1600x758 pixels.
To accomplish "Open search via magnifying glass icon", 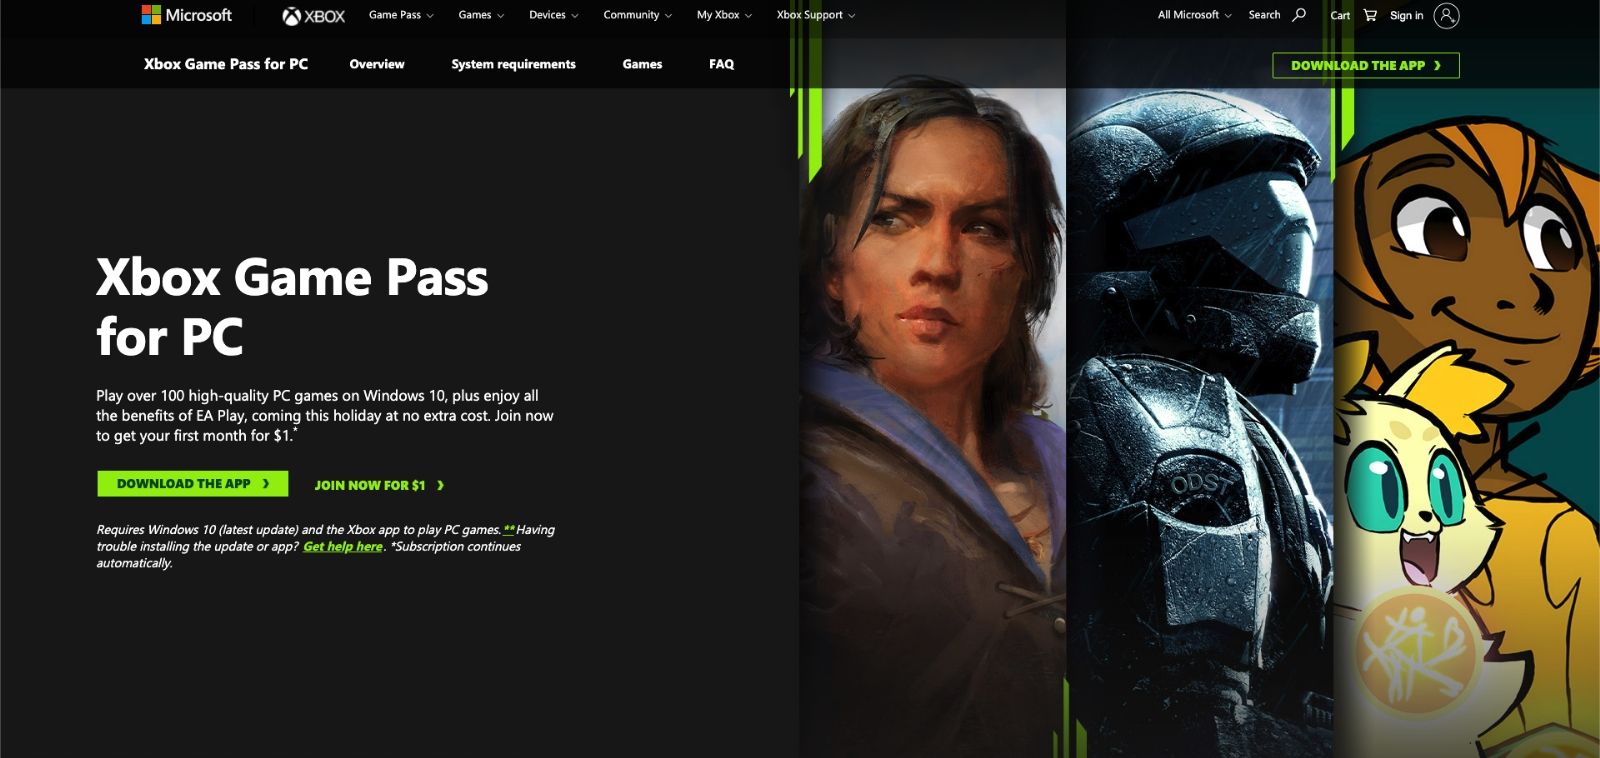I will 1299,15.
